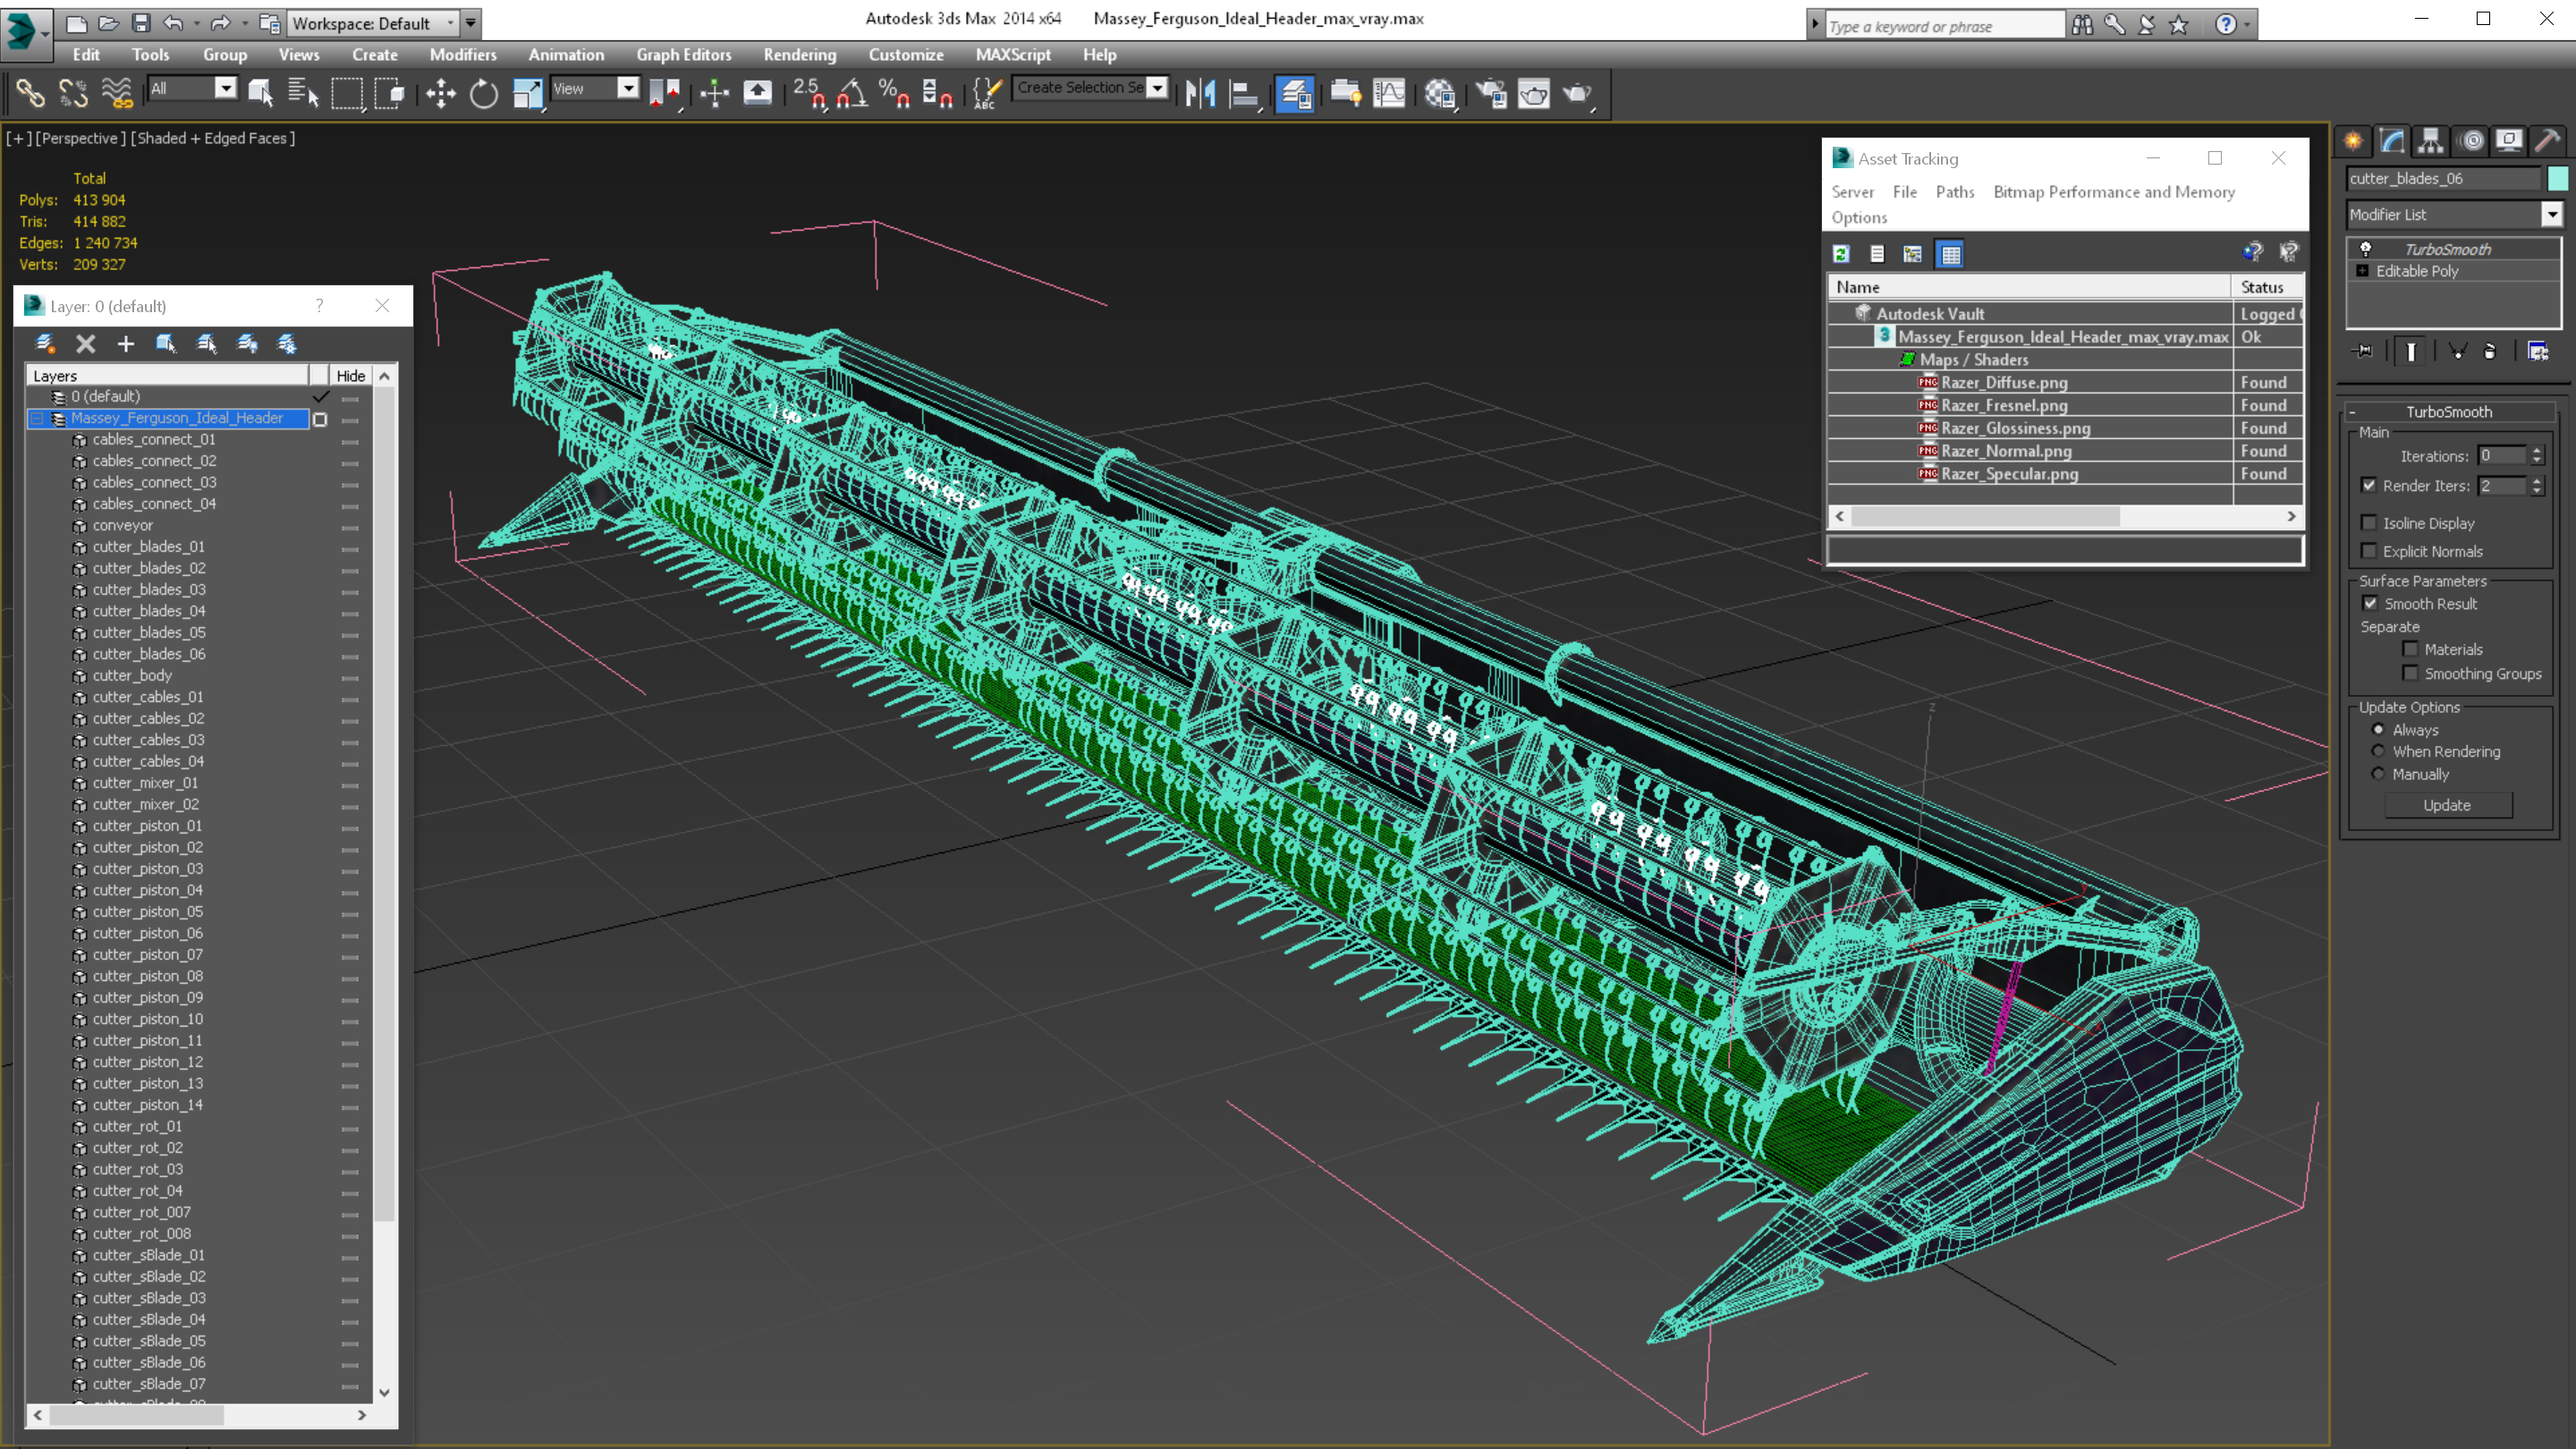Image resolution: width=2576 pixels, height=1449 pixels.
Task: Open the reference coordinate View dropdown
Action: (x=628, y=88)
